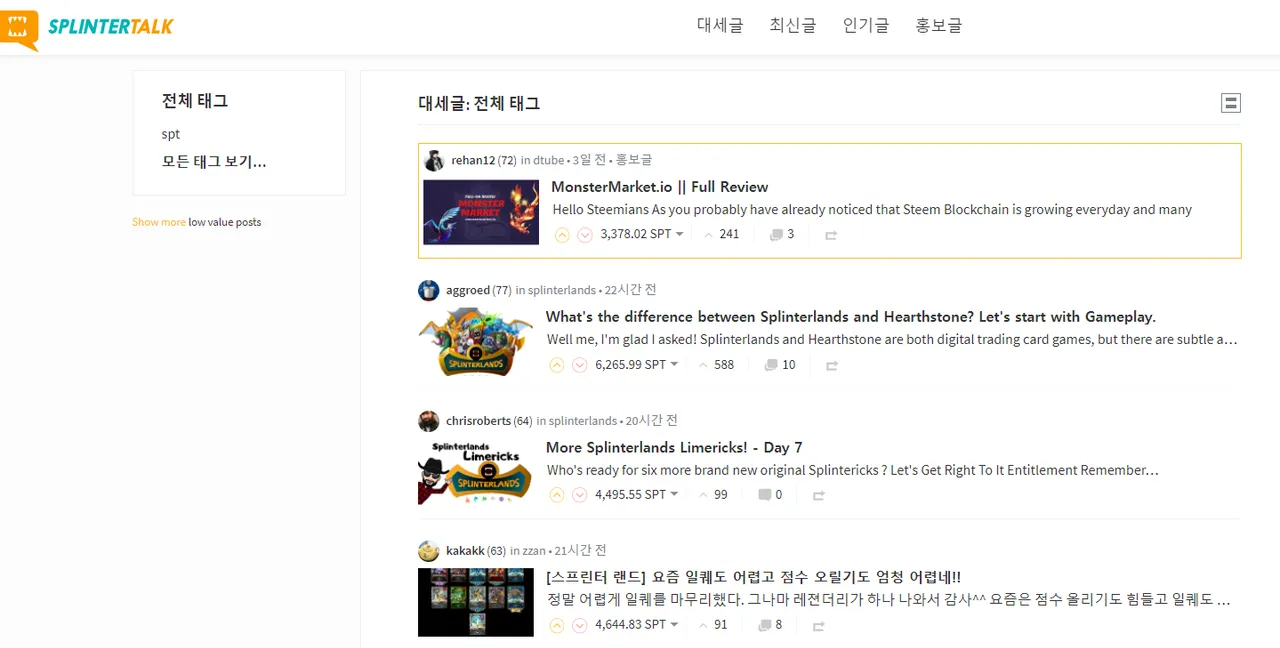
Task: Open the MonsterMarket.io Full Review post title
Action: pyautogui.click(x=660, y=187)
